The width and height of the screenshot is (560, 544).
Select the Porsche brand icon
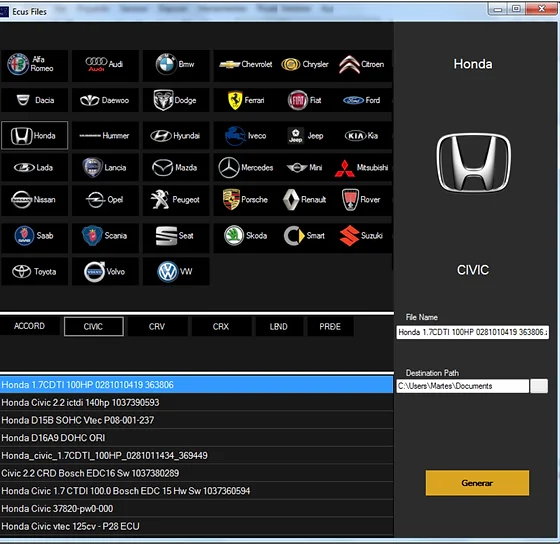[246, 200]
